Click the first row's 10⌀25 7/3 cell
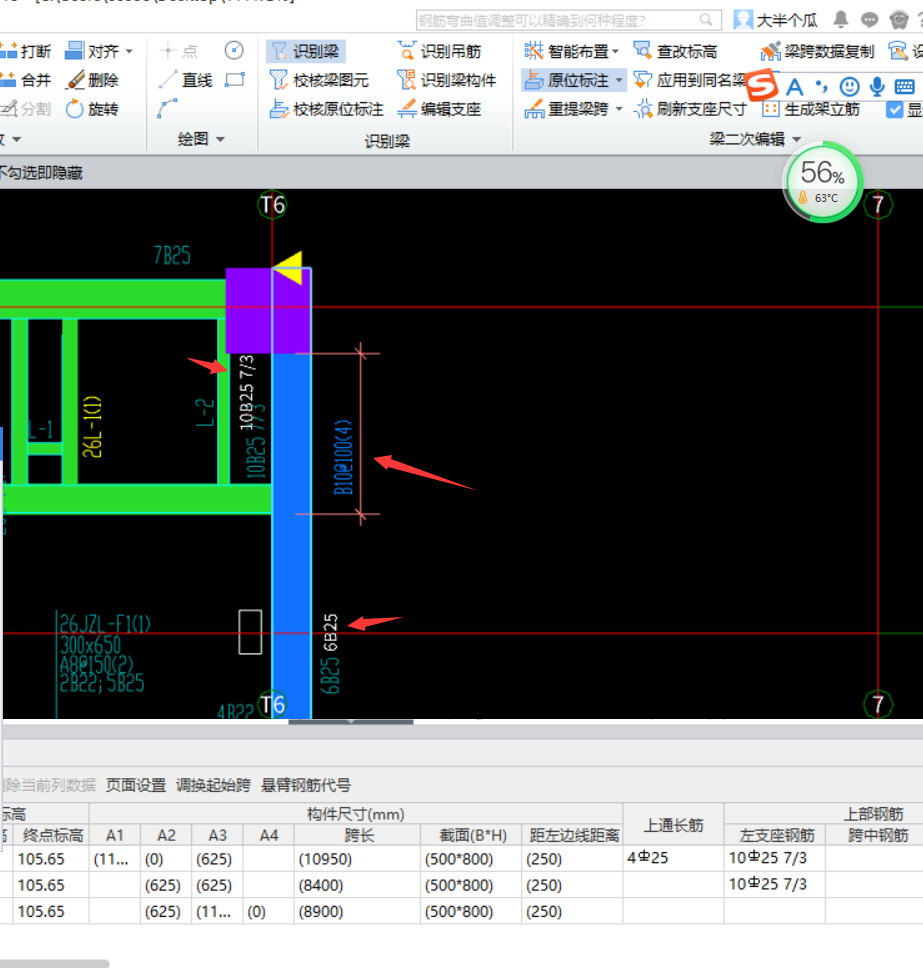923x968 pixels. pyautogui.click(x=775, y=858)
